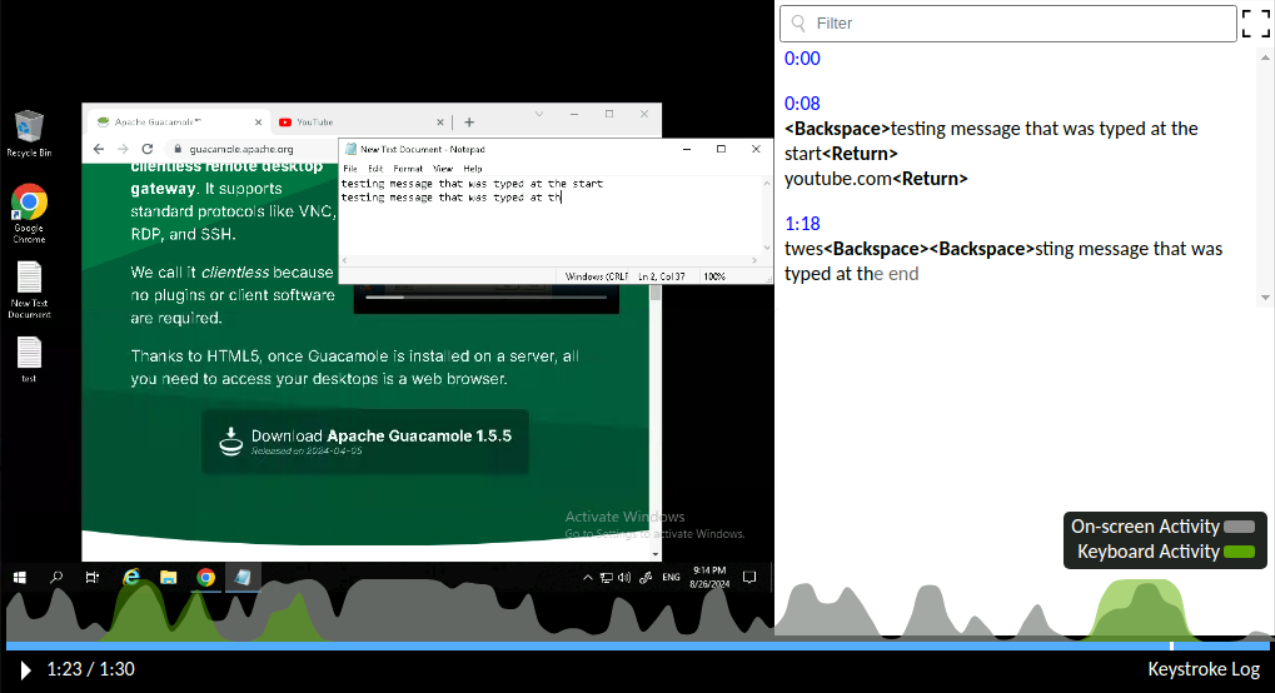The height and width of the screenshot is (693, 1275).
Task: Click the fullscreen icon beside the filter box
Action: pyautogui.click(x=1255, y=23)
